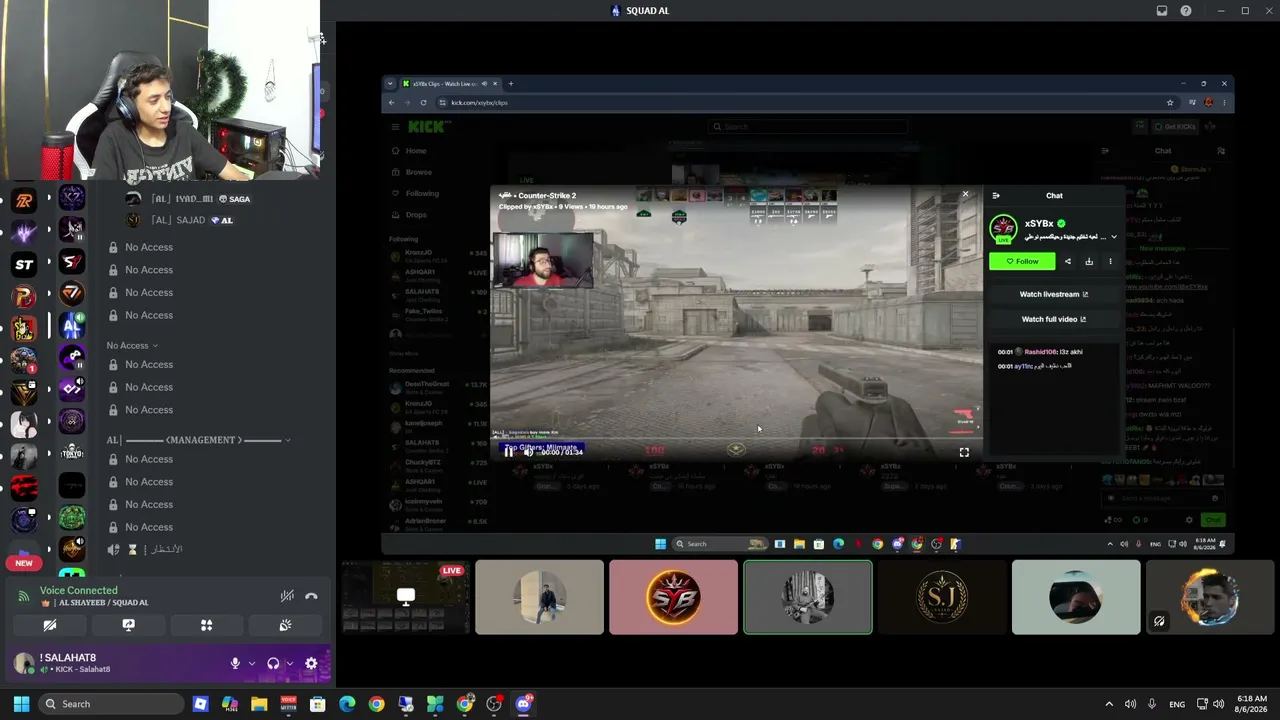Open the xSYBx channel avatar
This screenshot has width=1280, height=720.
(x=1003, y=229)
